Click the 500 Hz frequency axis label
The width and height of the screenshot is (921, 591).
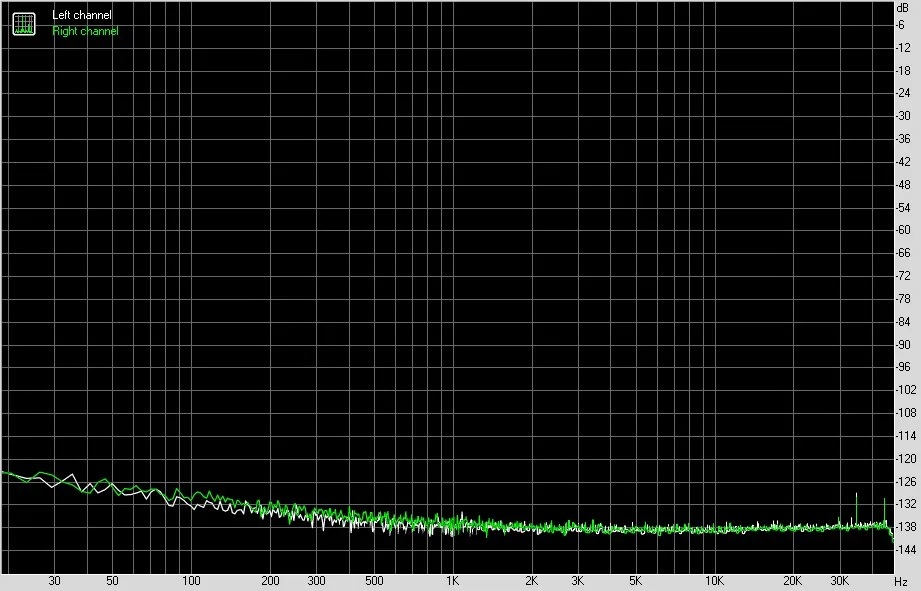tap(374, 581)
